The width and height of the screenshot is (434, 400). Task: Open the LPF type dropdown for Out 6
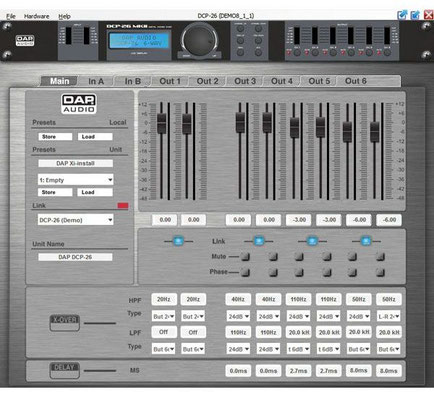(389, 349)
